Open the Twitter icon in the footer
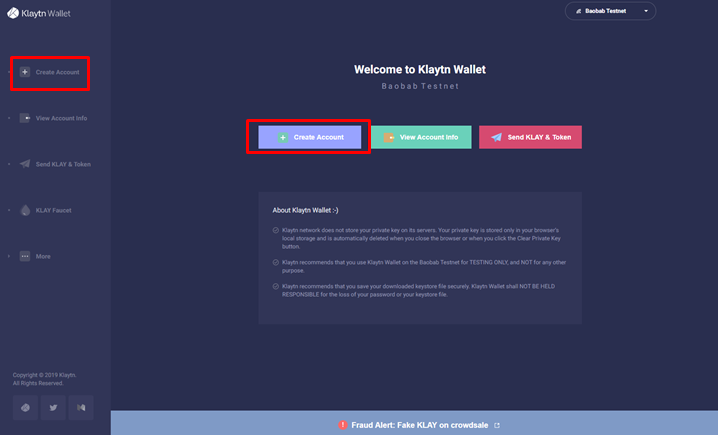The height and width of the screenshot is (435, 718). point(53,408)
